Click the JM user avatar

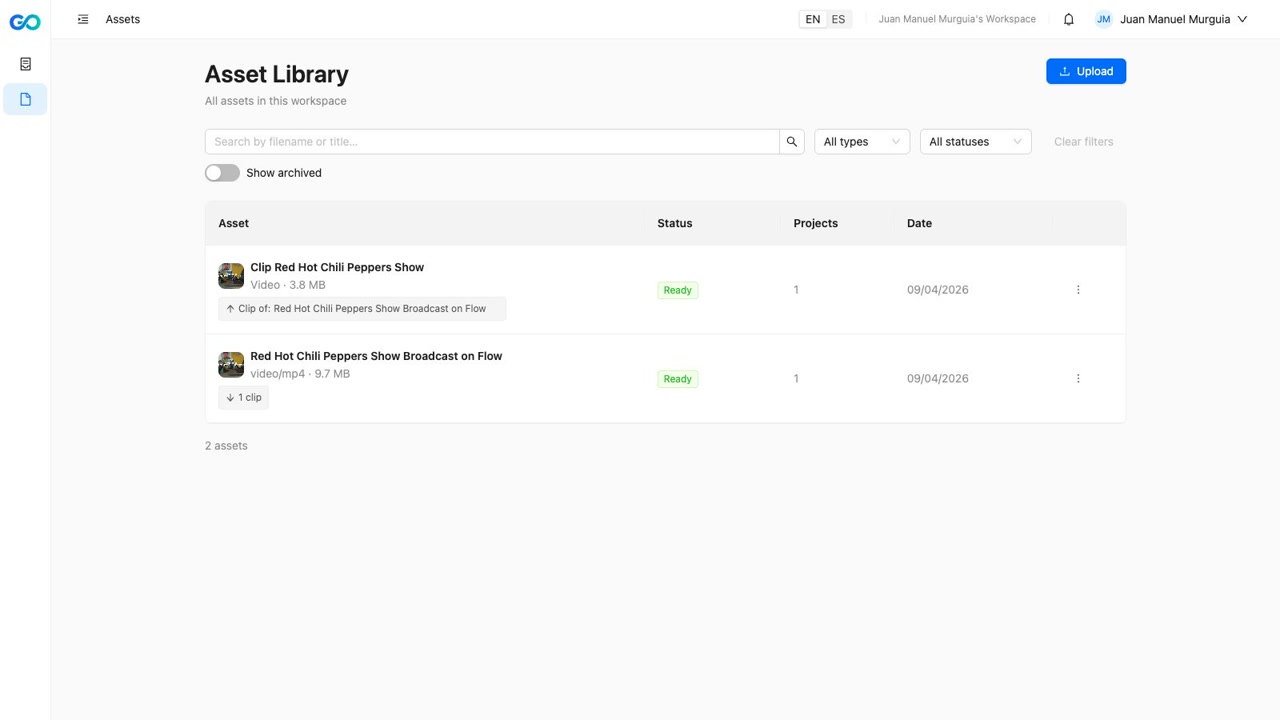point(1103,19)
